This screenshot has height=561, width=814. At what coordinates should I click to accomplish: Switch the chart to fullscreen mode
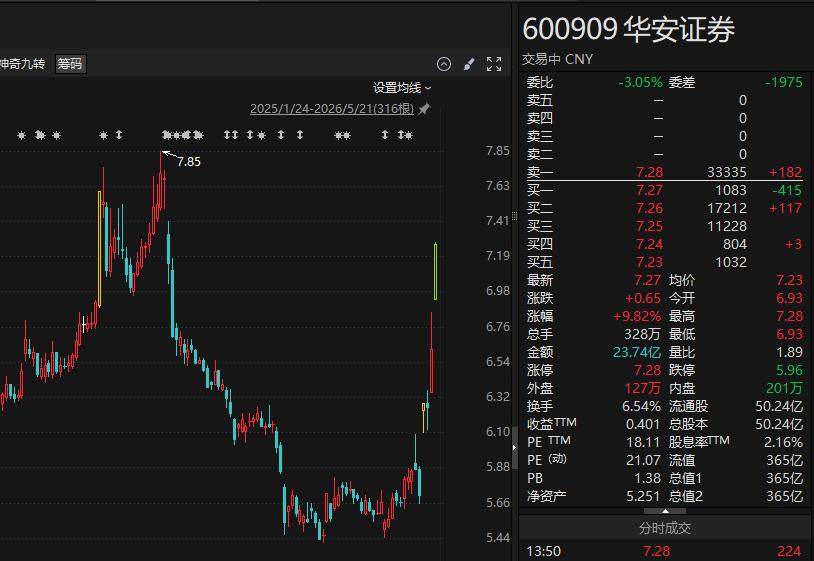pyautogui.click(x=494, y=64)
